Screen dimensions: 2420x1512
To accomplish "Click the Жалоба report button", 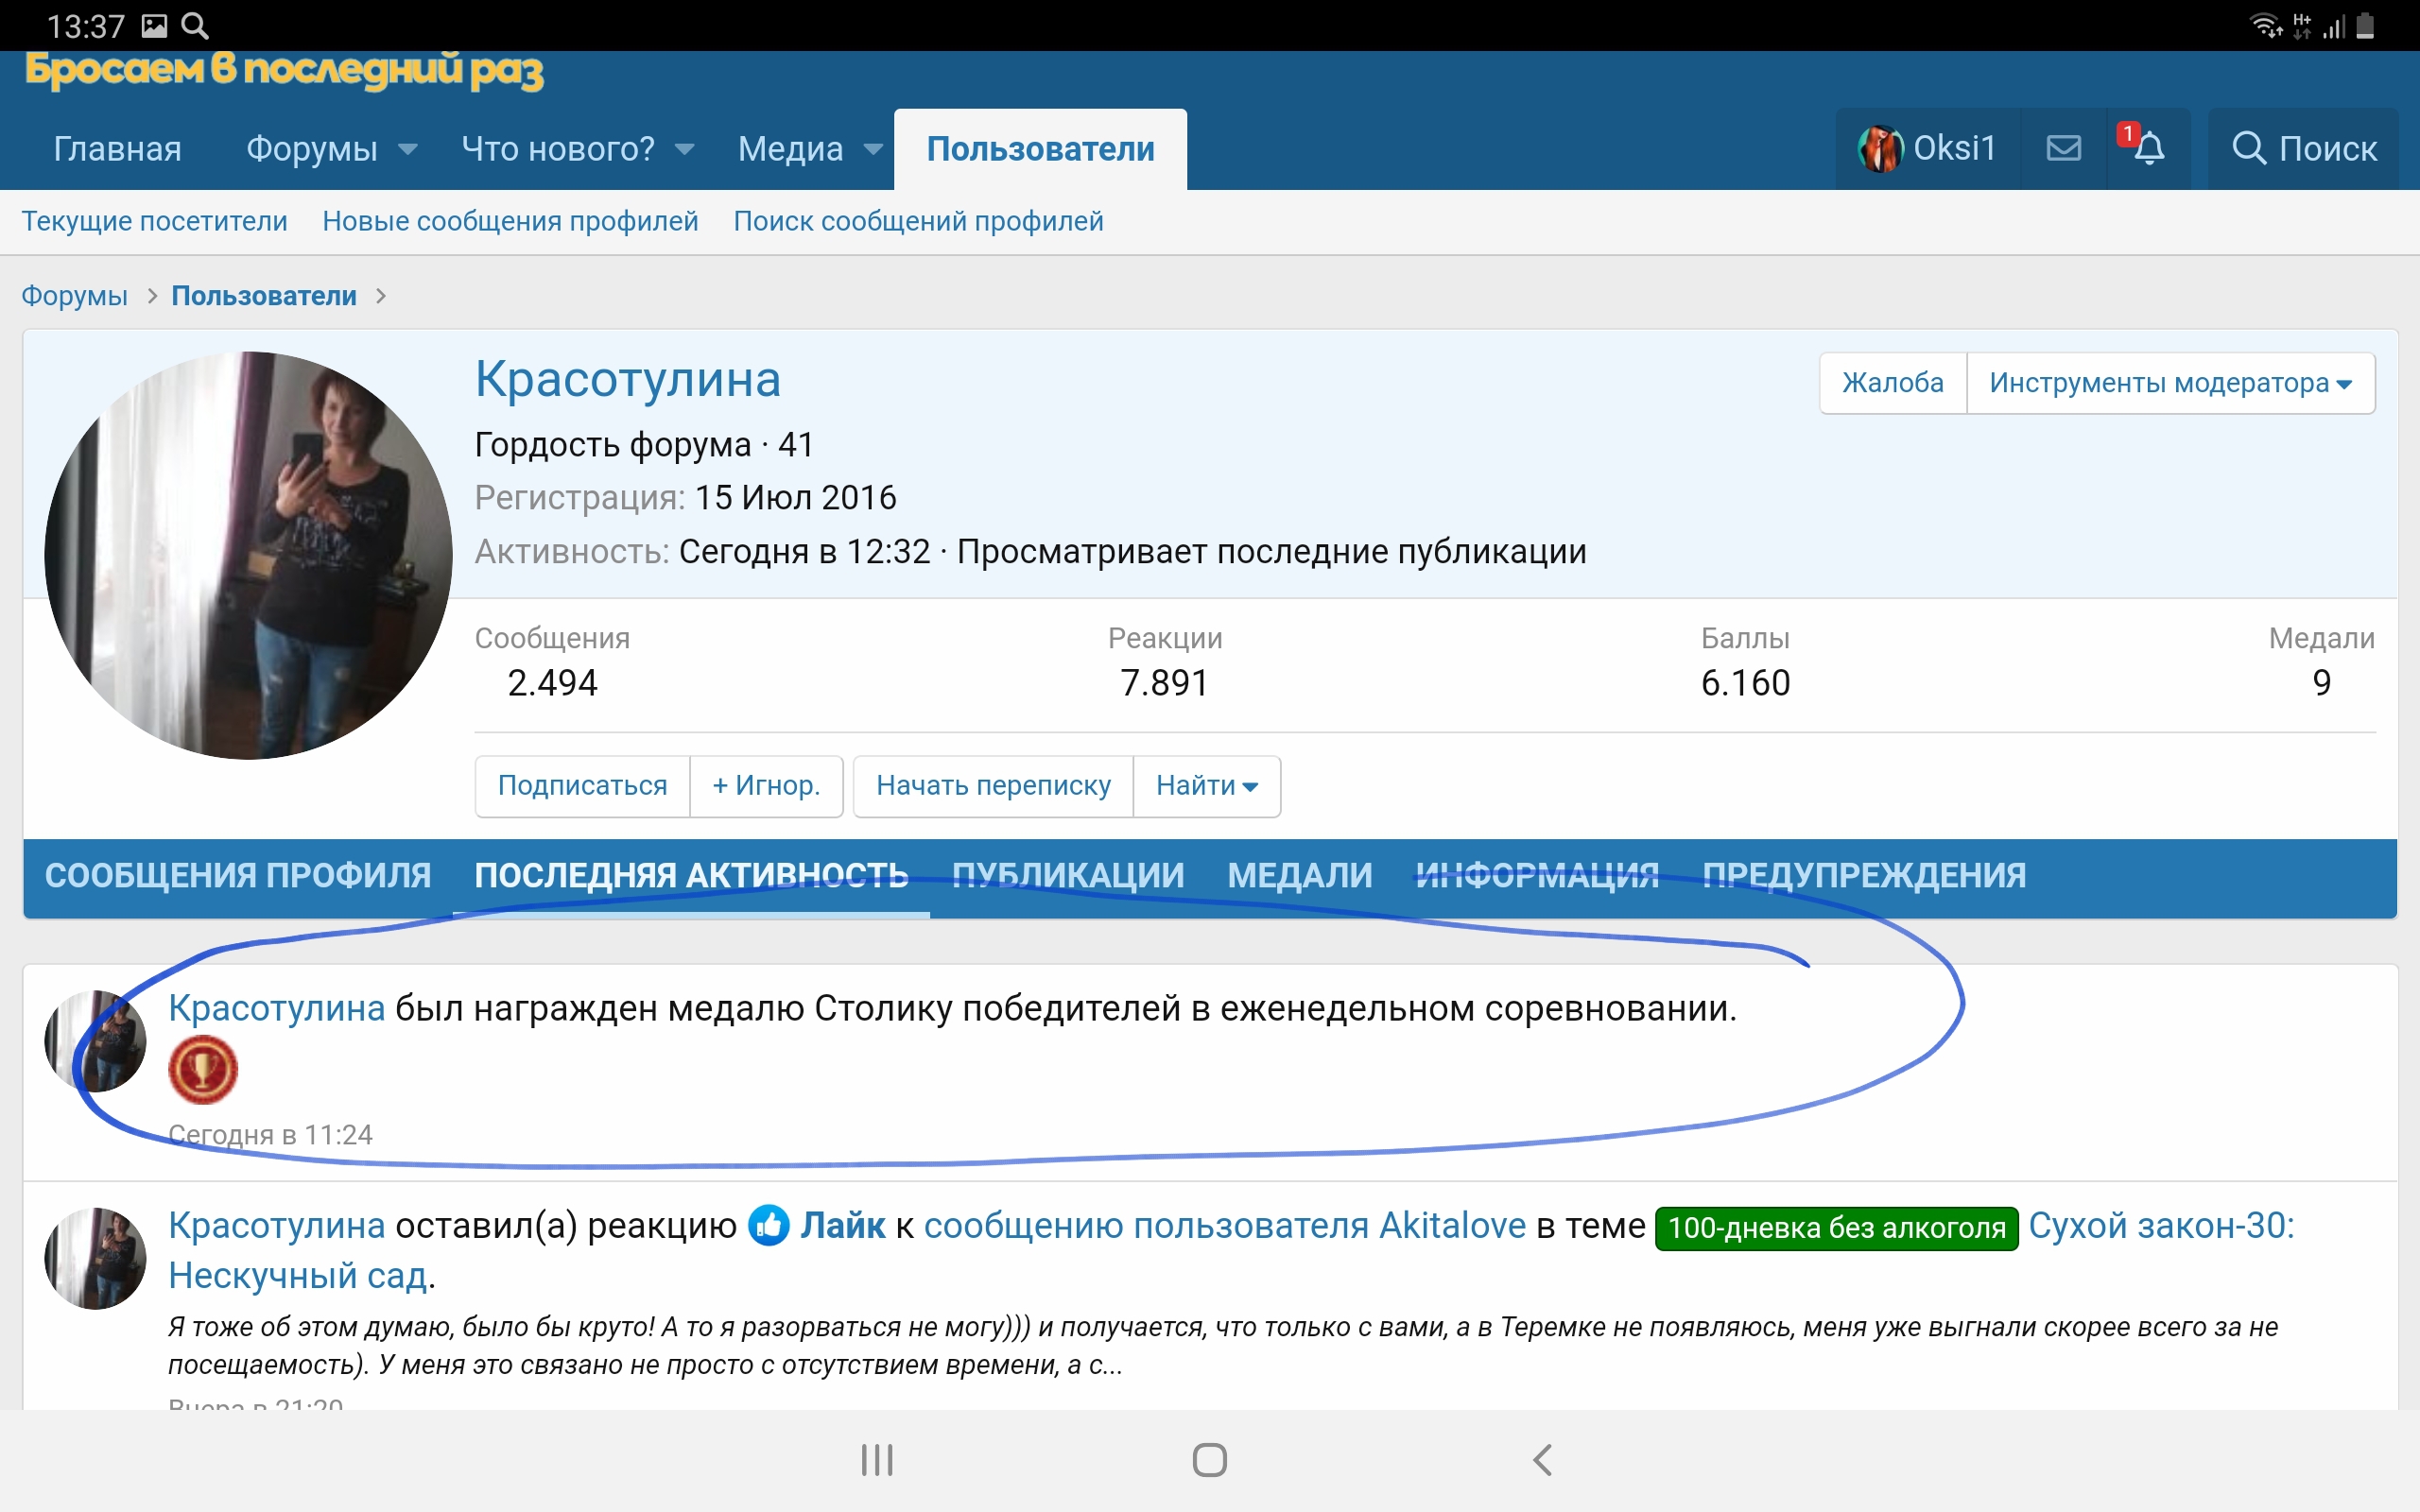I will (x=1892, y=383).
